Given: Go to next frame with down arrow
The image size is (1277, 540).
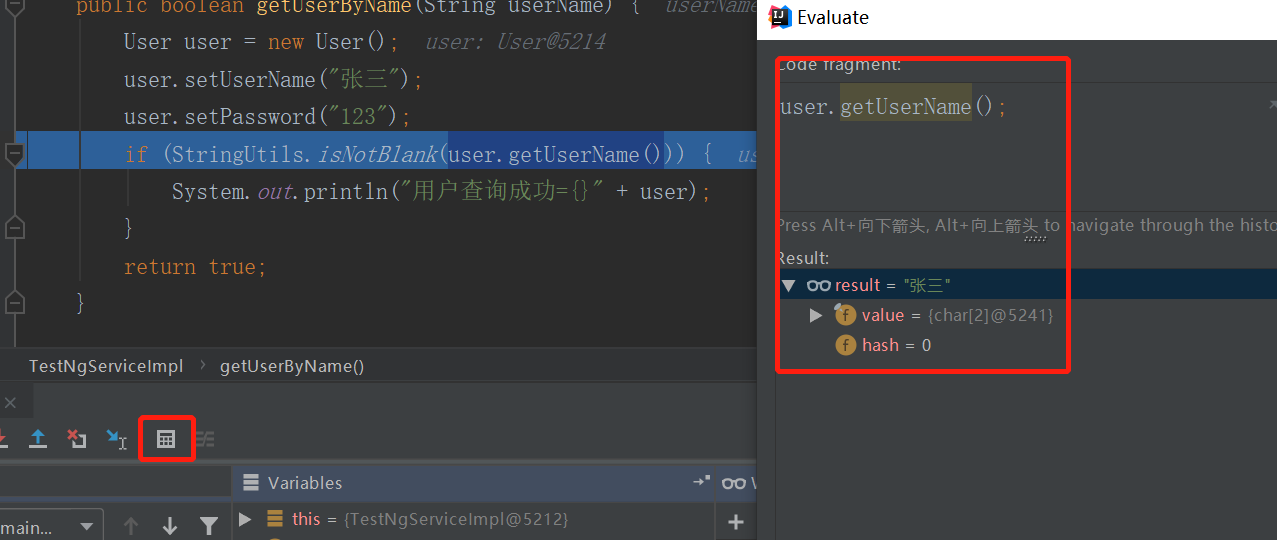Looking at the screenshot, I should pyautogui.click(x=169, y=525).
